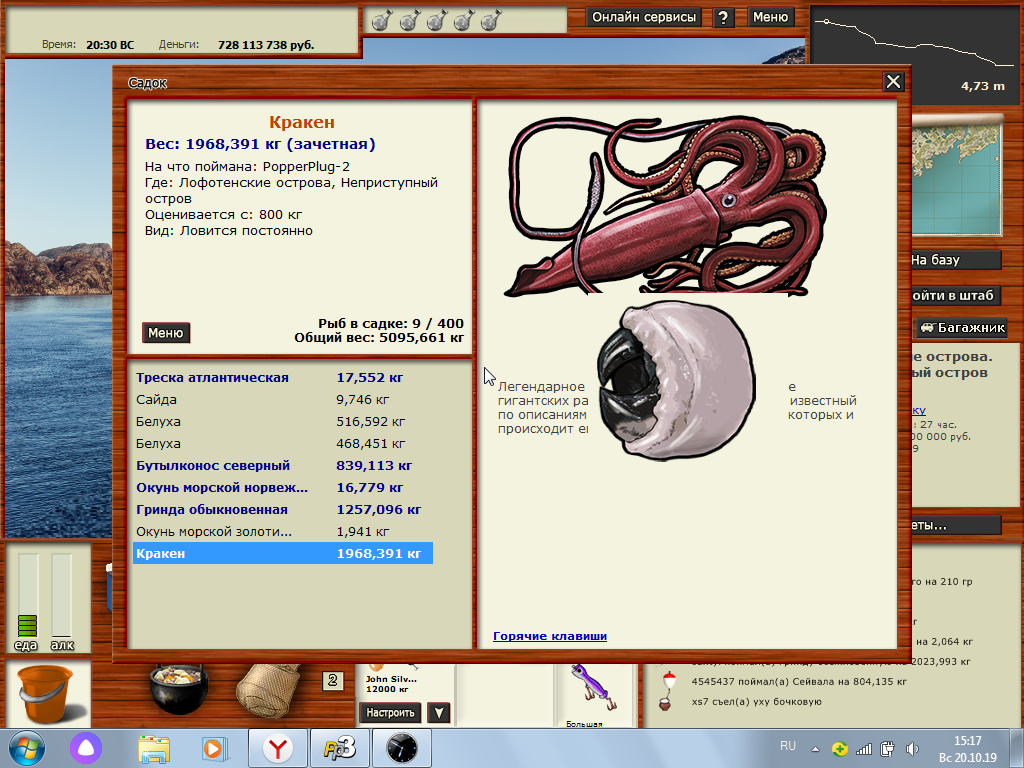Open the Багажник trunk button
Image resolution: width=1024 pixels, height=768 pixels.
tap(962, 328)
